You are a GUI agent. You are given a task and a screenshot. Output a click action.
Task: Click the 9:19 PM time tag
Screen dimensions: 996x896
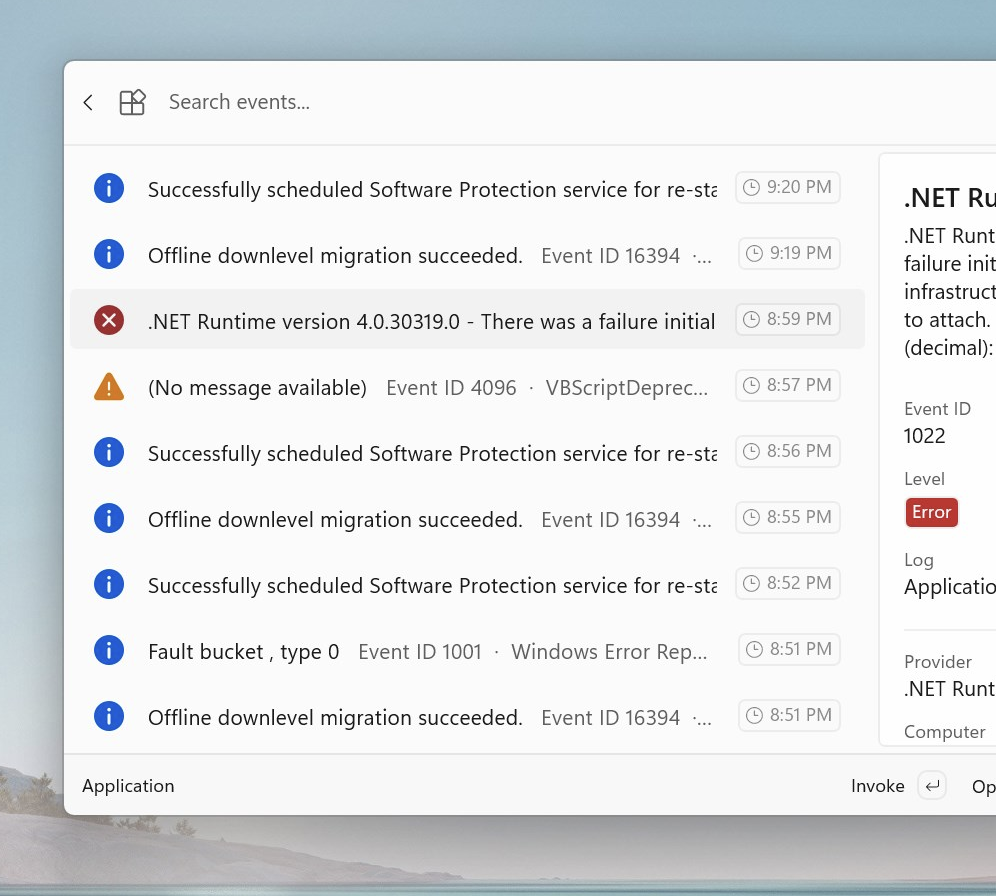790,253
